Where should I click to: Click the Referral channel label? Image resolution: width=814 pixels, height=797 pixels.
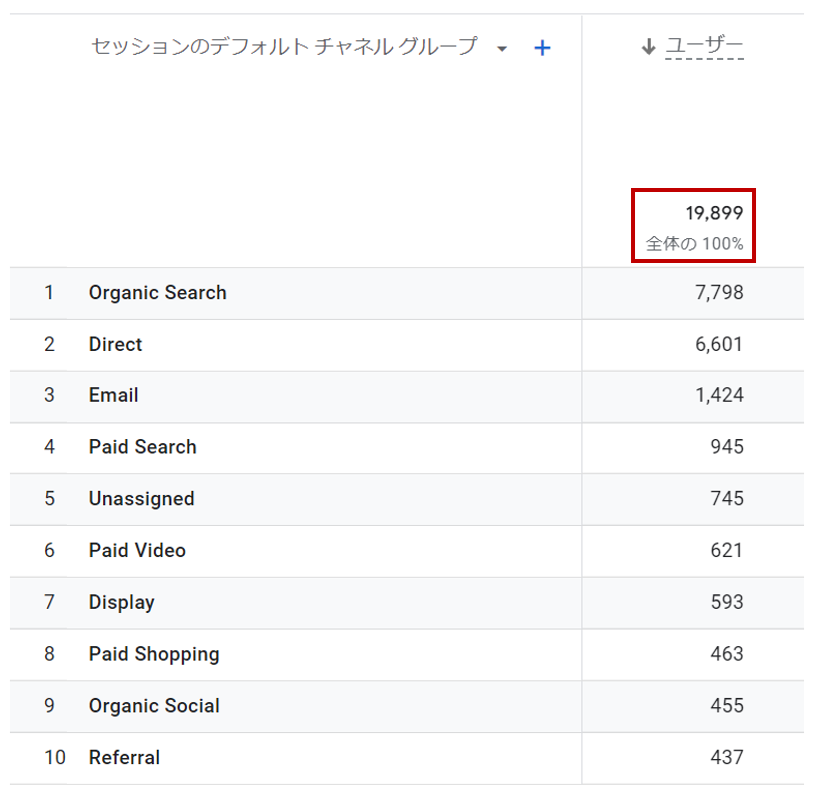(125, 758)
